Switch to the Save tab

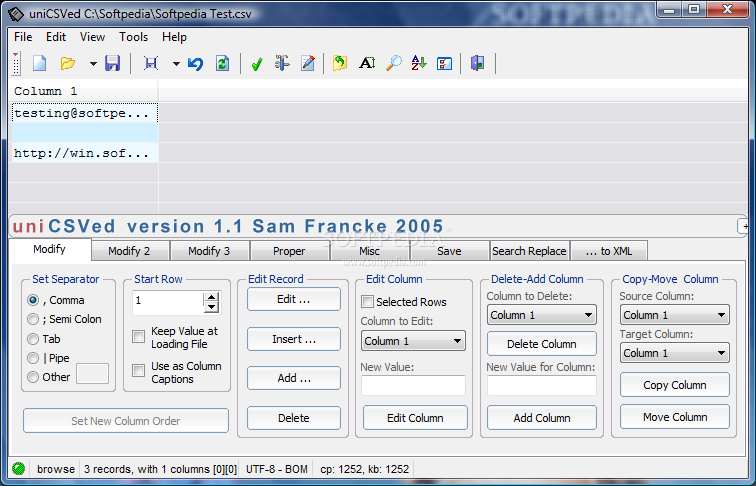[x=449, y=251]
